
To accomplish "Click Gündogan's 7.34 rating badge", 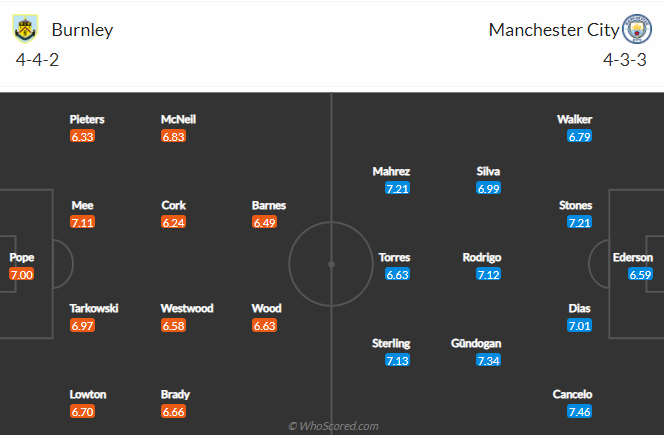I will 489,360.
